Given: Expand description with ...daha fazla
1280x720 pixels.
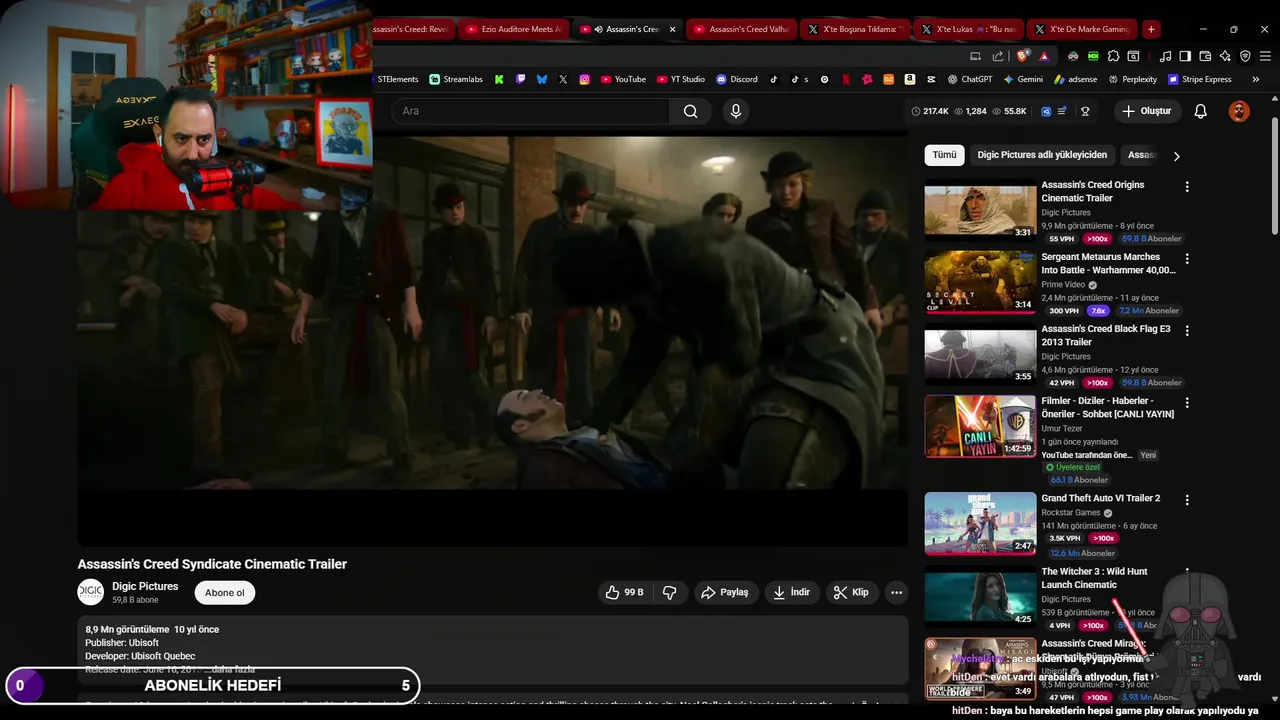Looking at the screenshot, I should point(229,669).
